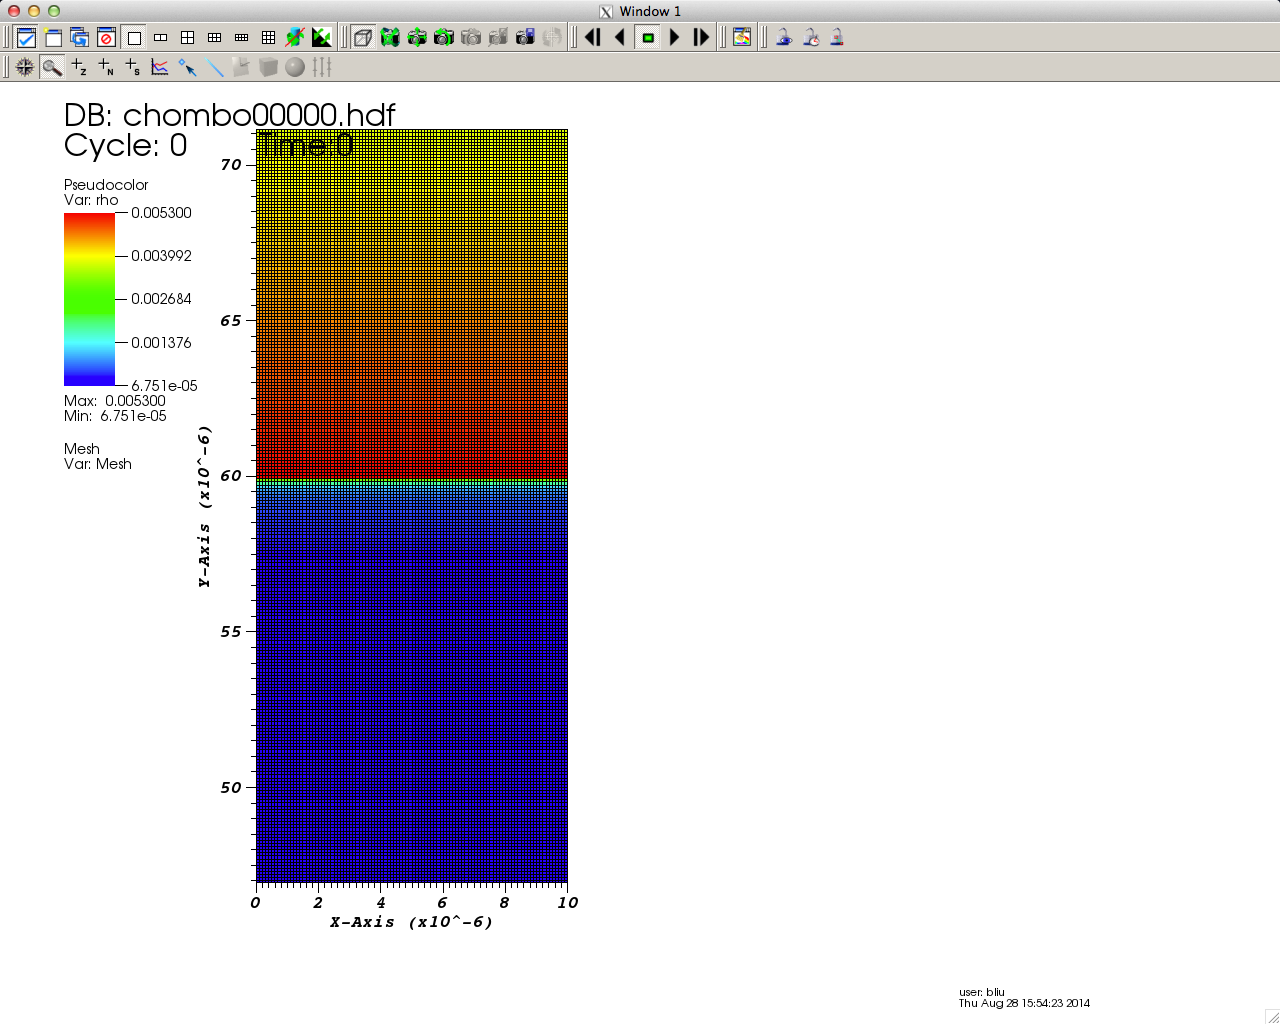Click the 'Window 1' title bar text
The height and width of the screenshot is (1024, 1280).
pos(650,11)
